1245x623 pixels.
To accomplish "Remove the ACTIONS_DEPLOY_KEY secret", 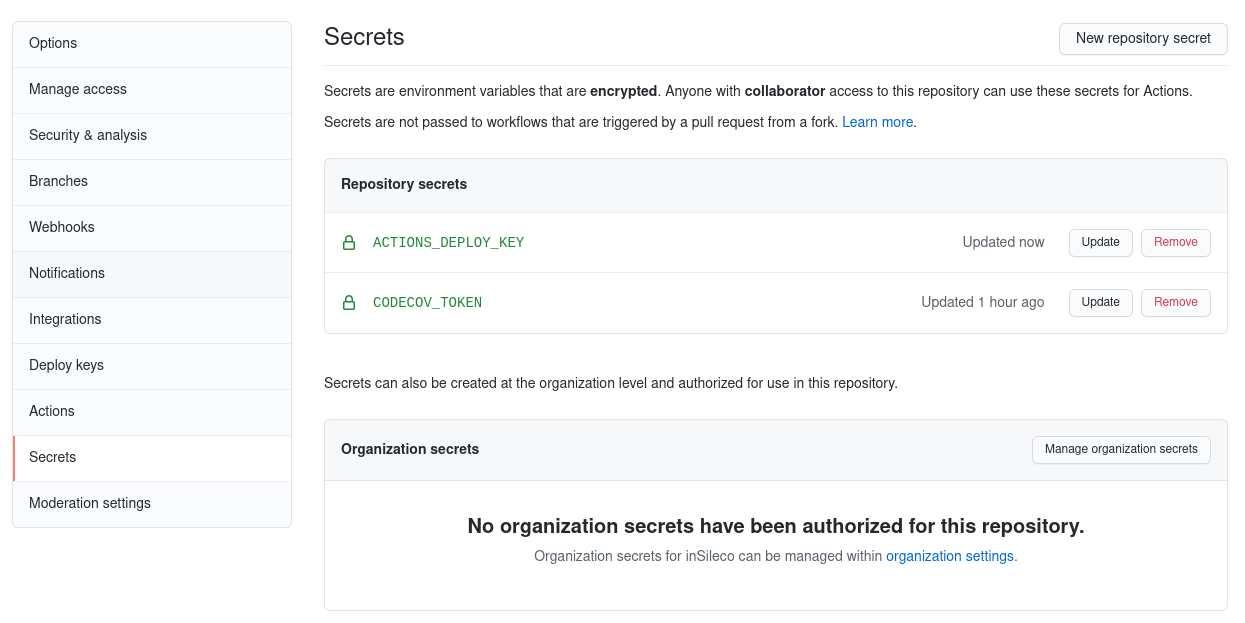I will [1175, 242].
